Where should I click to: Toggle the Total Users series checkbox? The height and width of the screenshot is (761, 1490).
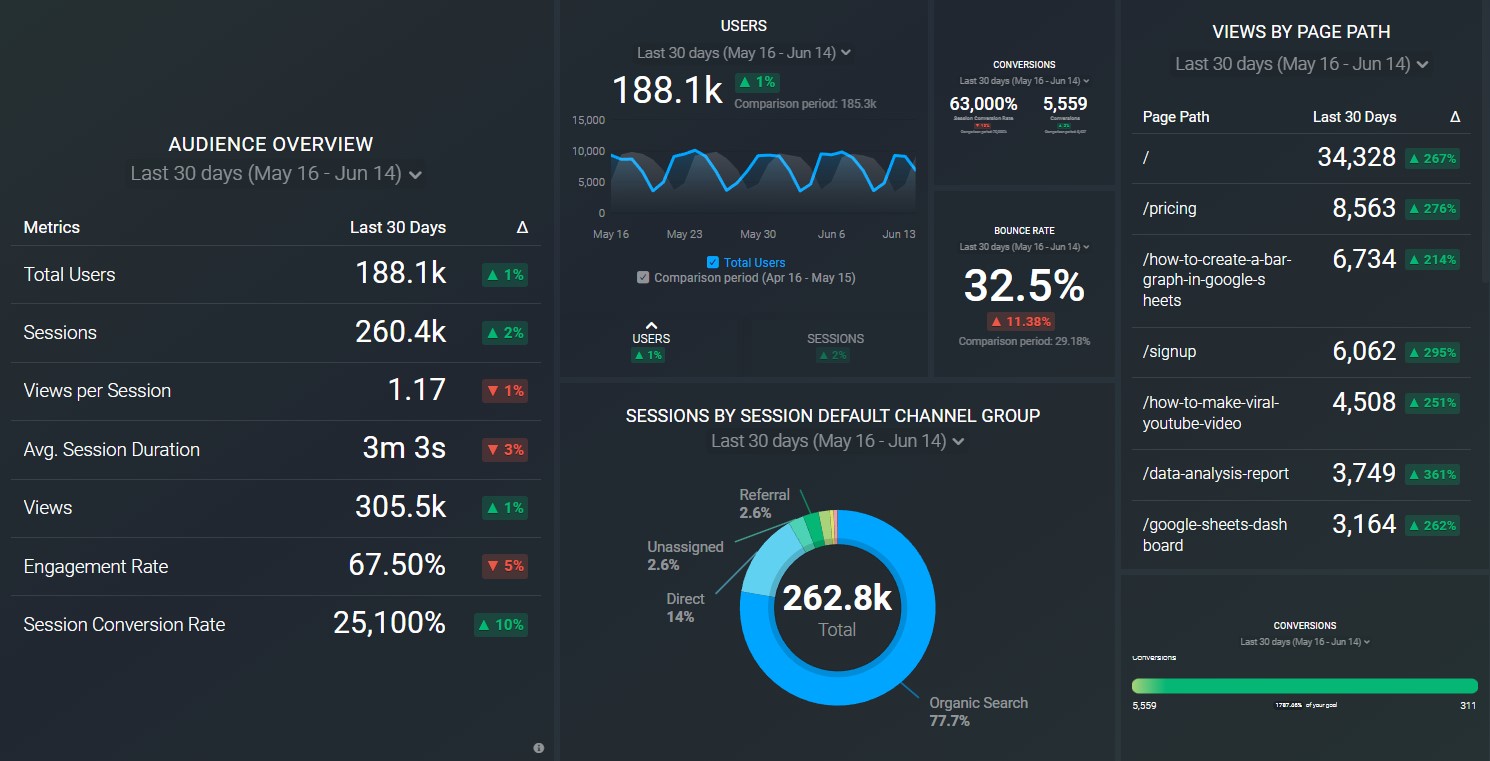(713, 263)
